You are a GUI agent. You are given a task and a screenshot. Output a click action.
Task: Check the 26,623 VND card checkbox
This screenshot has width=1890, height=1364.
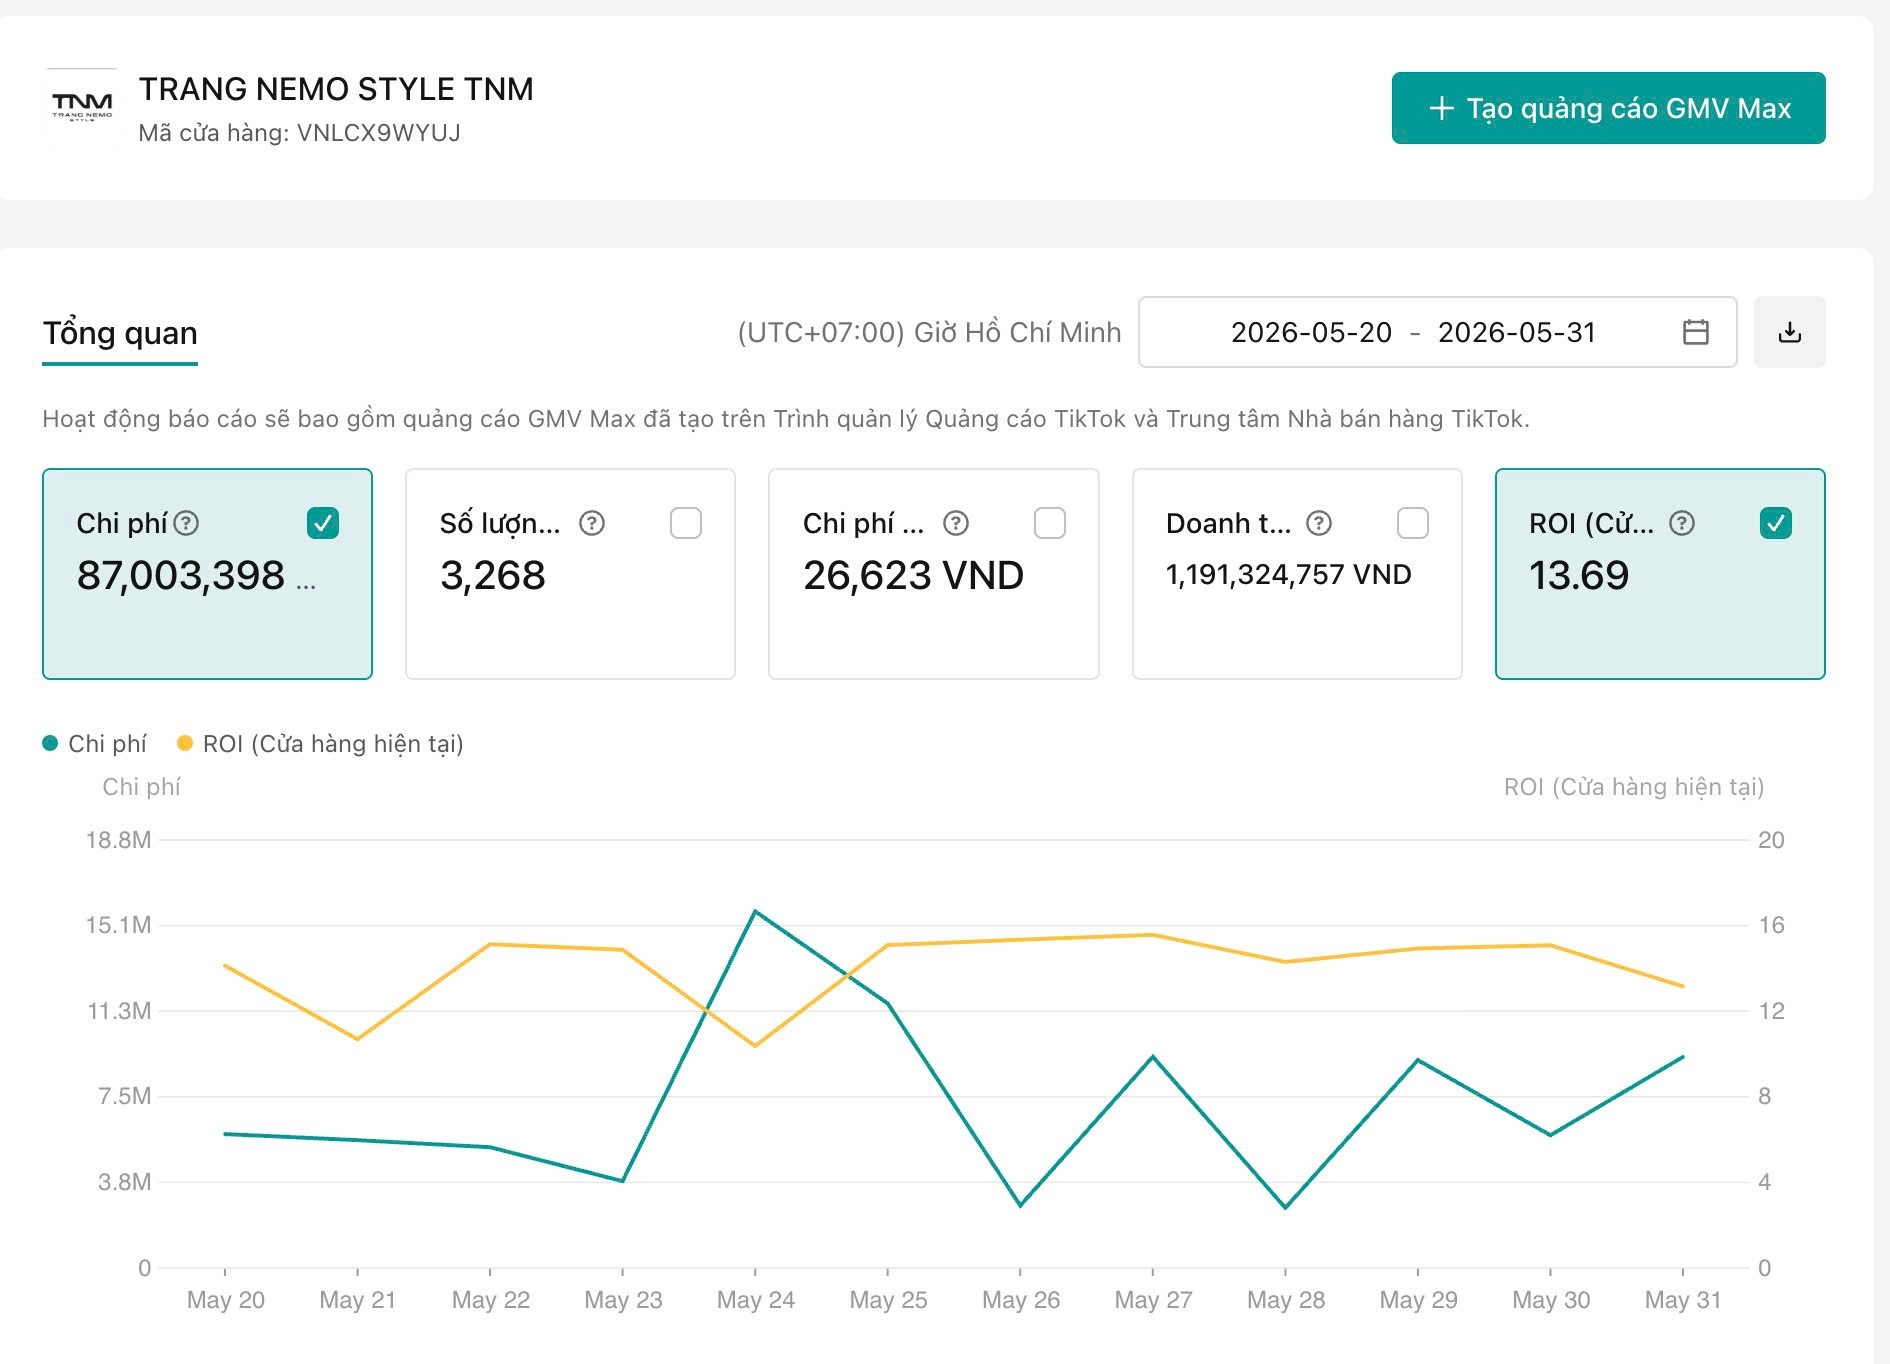[1050, 523]
